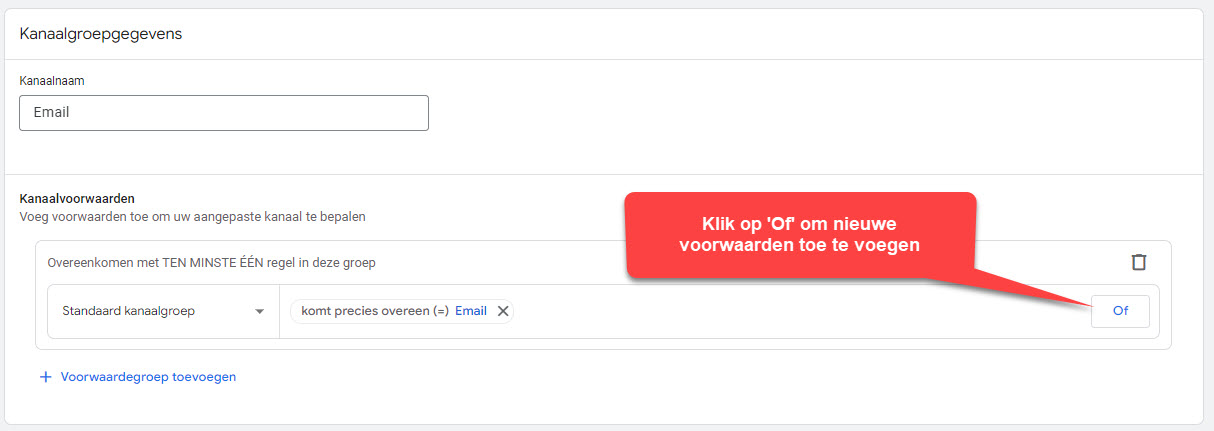This screenshot has width=1214, height=431.
Task: Delete the condition group with trash icon
Action: pyautogui.click(x=1138, y=262)
